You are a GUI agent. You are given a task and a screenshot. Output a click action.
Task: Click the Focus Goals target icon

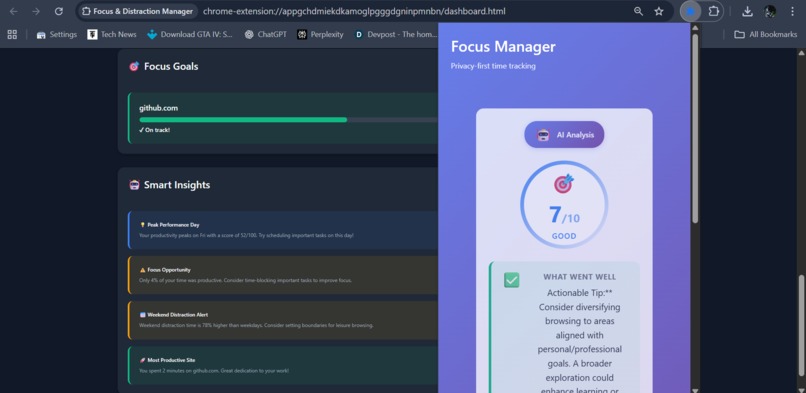pyautogui.click(x=134, y=66)
